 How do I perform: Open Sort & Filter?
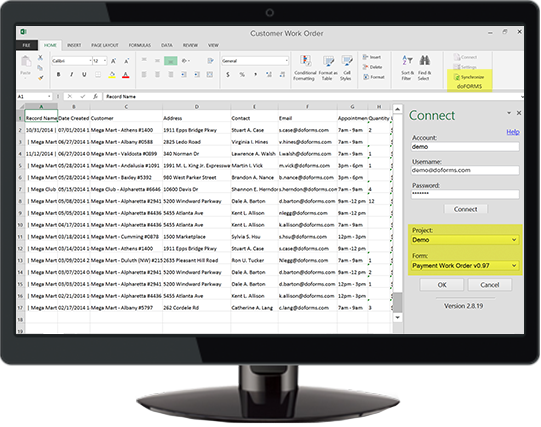pyautogui.click(x=407, y=68)
